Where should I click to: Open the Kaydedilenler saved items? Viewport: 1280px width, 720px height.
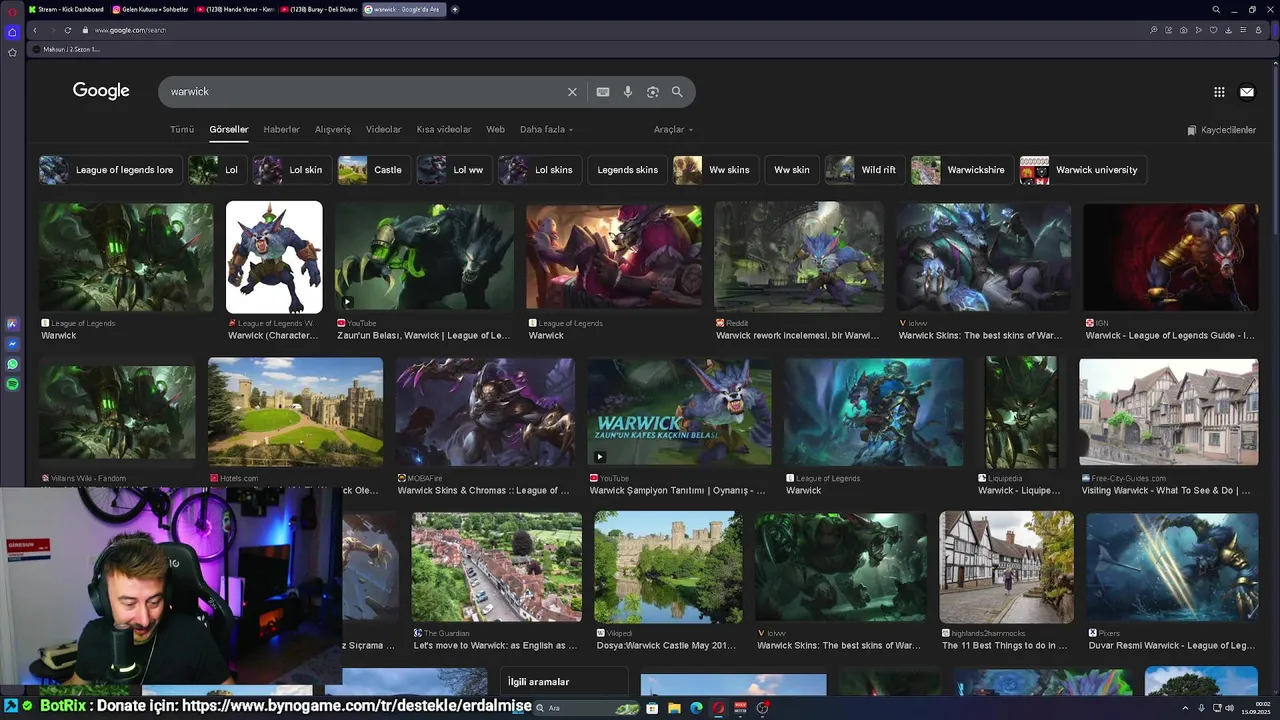point(1221,130)
